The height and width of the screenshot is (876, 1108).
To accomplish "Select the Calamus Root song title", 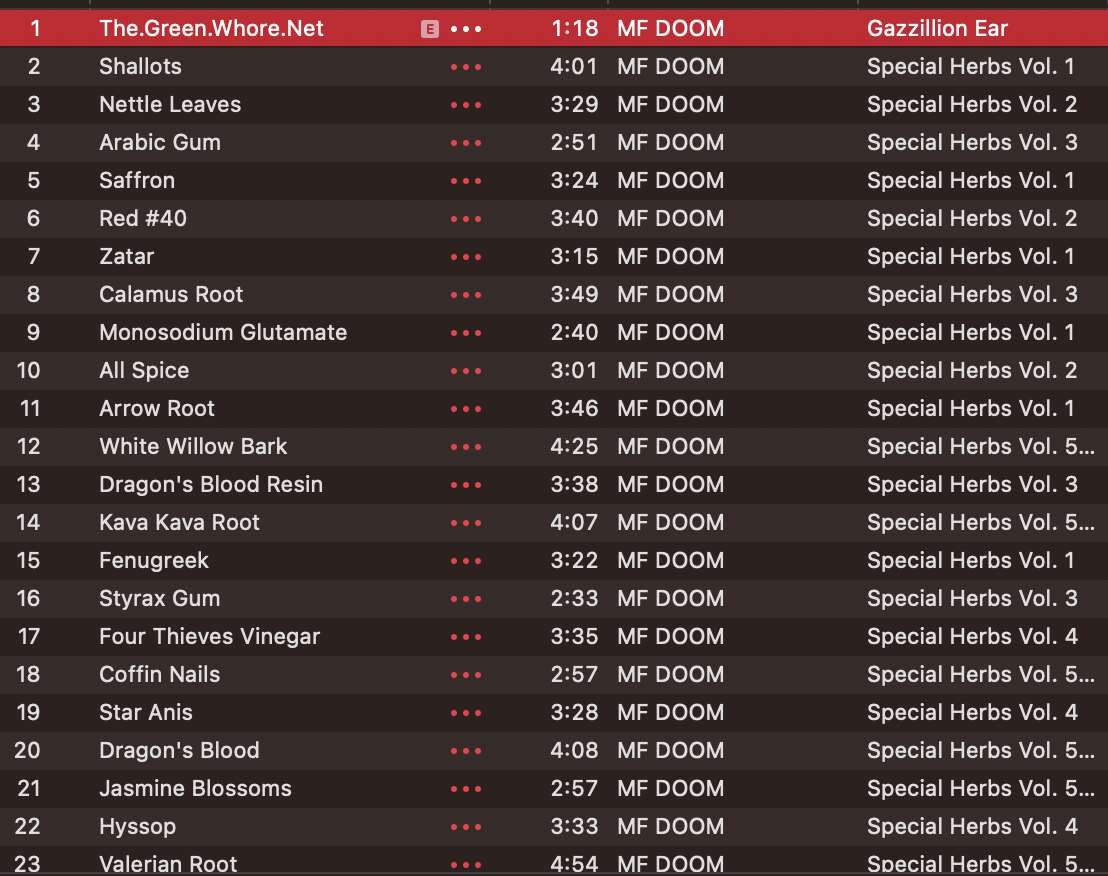I will coord(171,295).
